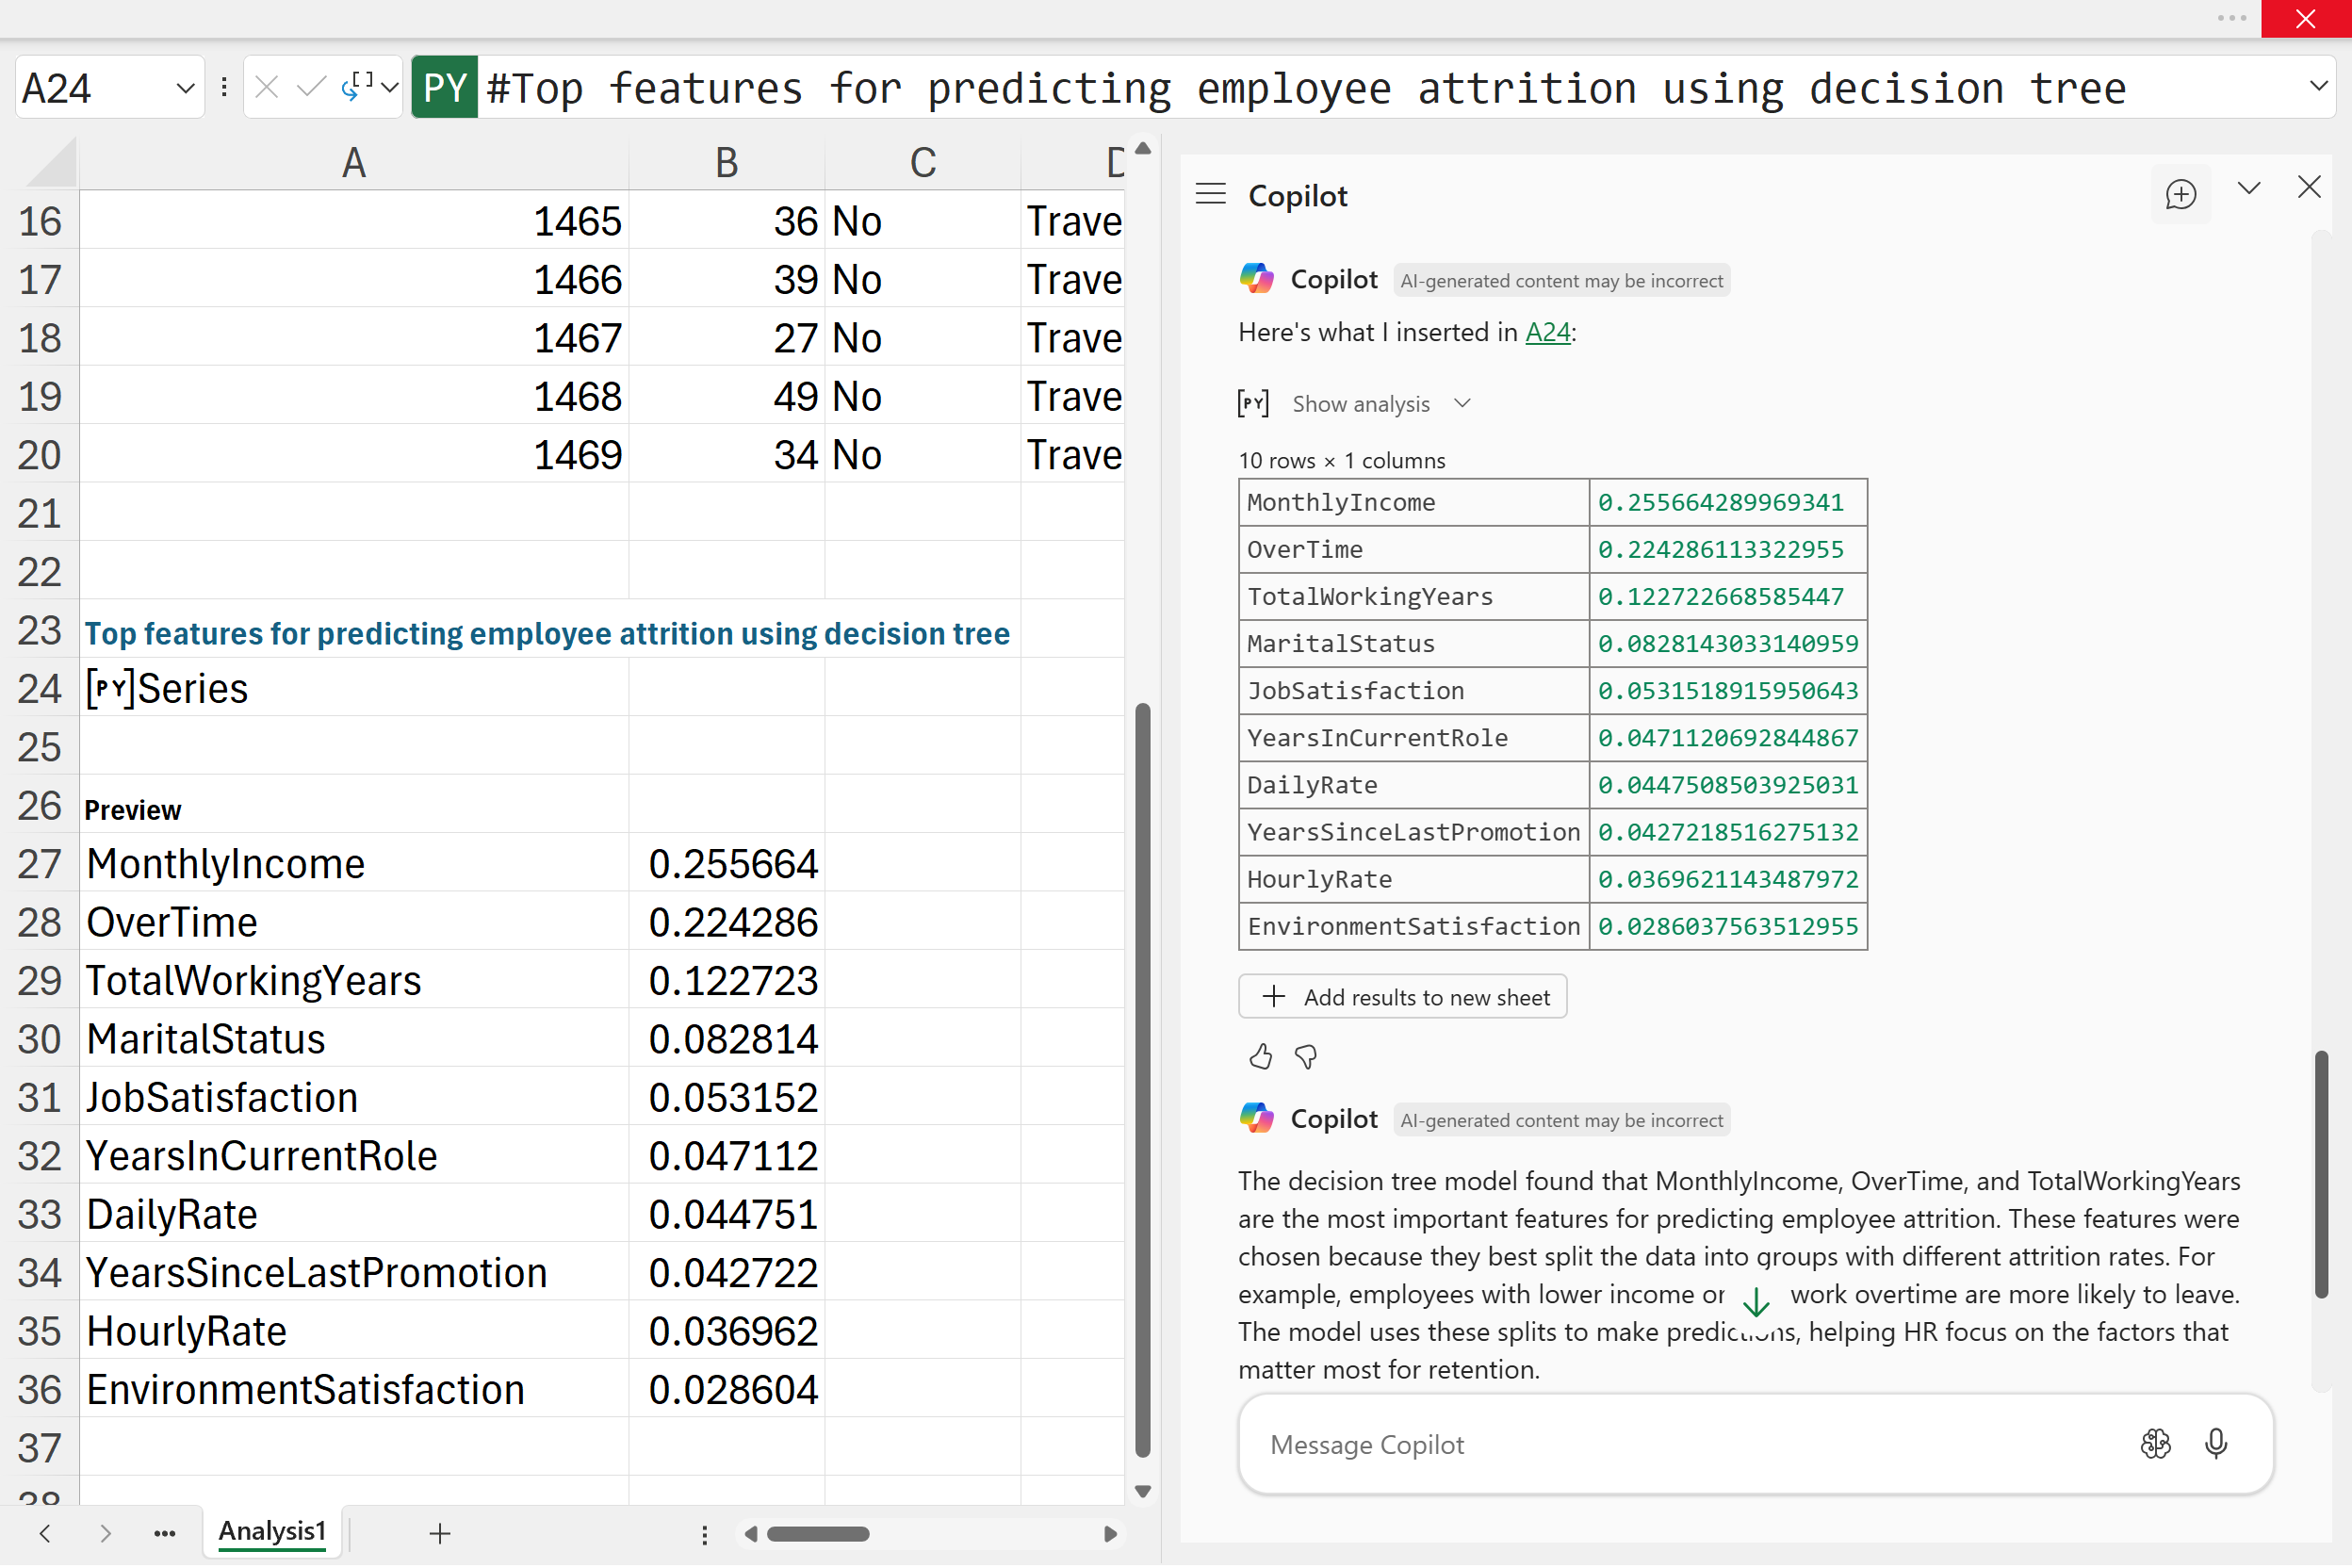Viewport: 2352px width, 1568px height.
Task: Expand the formula bar
Action: [x=2318, y=86]
